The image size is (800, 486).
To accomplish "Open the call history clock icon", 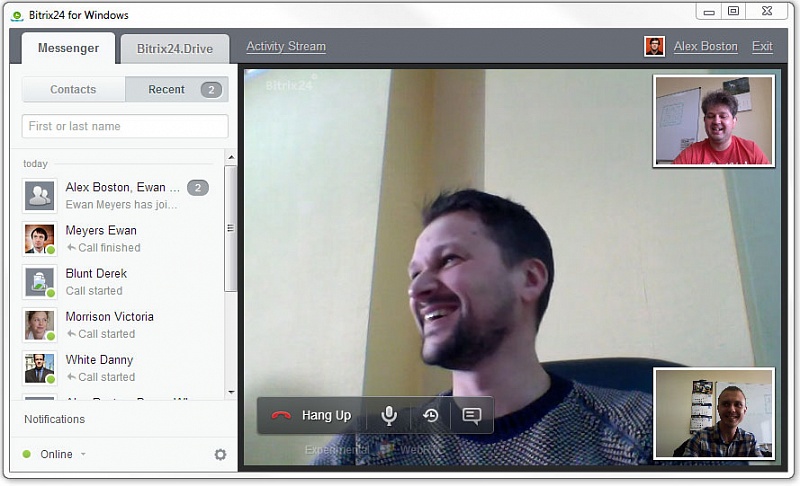I will [431, 416].
